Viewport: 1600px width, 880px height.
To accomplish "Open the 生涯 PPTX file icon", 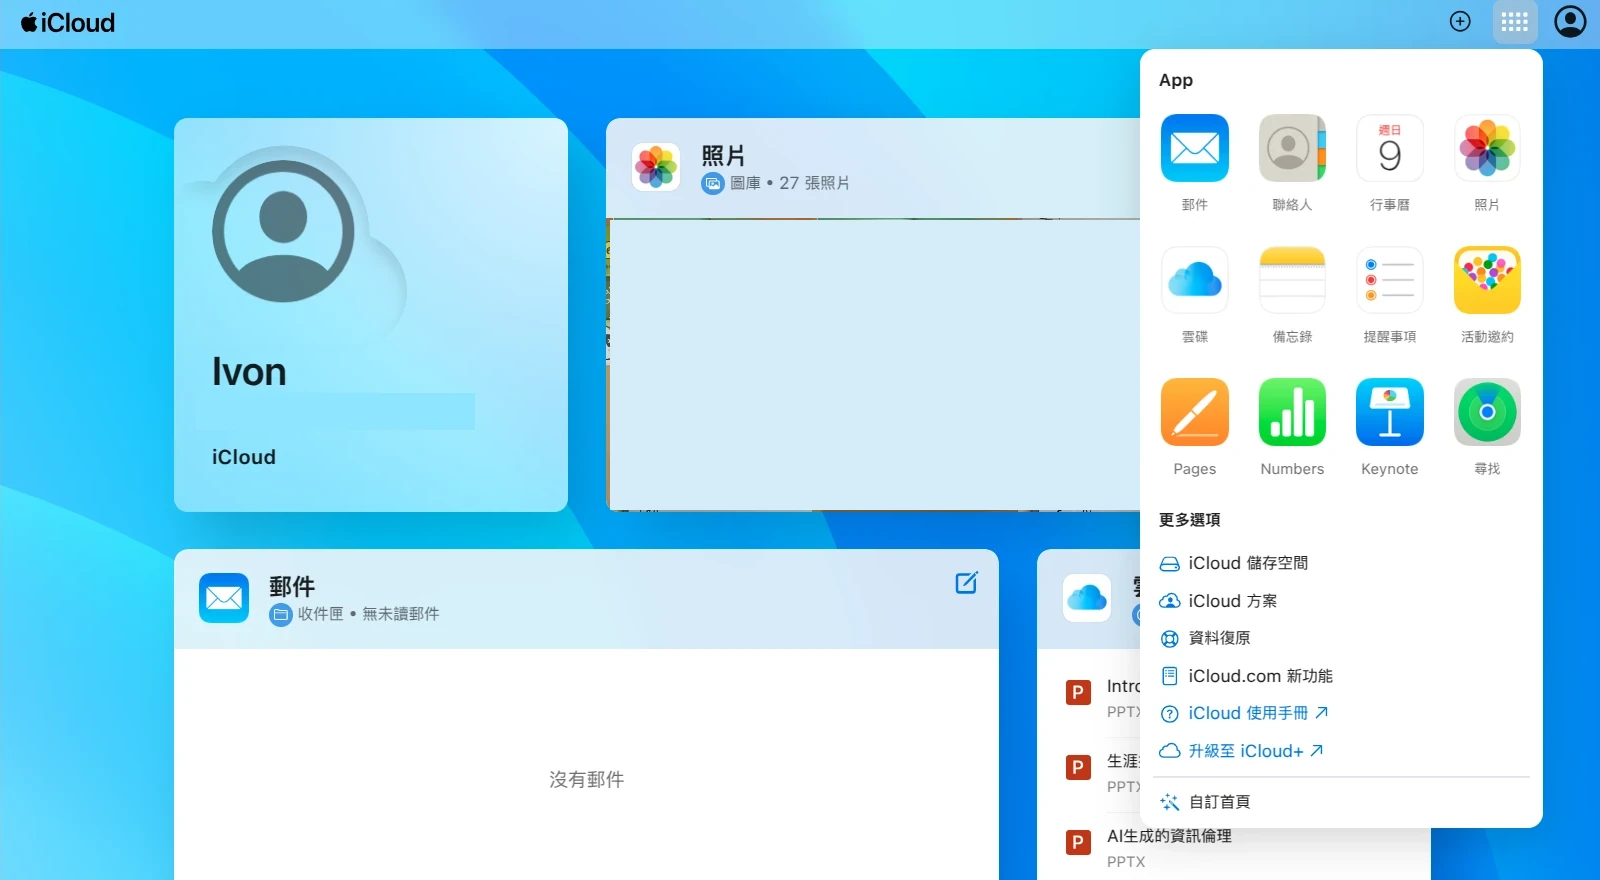I will point(1078,767).
